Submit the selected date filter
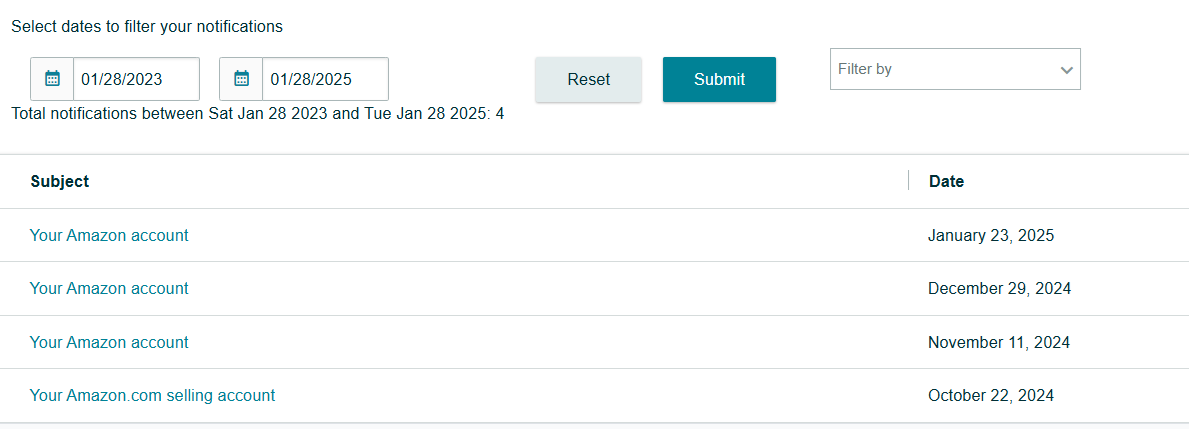Image resolution: width=1189 pixels, height=429 pixels. pyautogui.click(x=719, y=80)
